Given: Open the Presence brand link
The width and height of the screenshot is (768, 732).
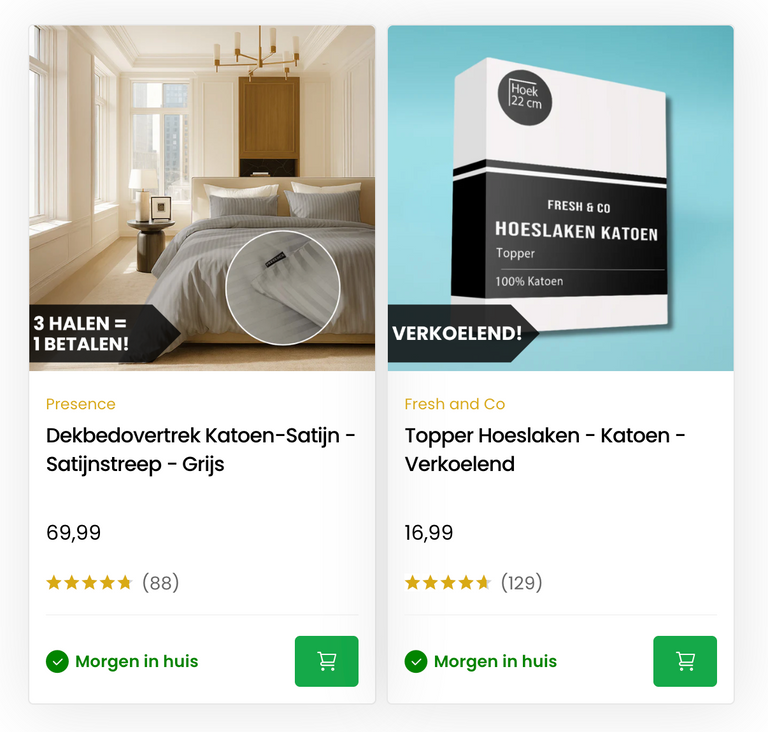Looking at the screenshot, I should click(81, 404).
